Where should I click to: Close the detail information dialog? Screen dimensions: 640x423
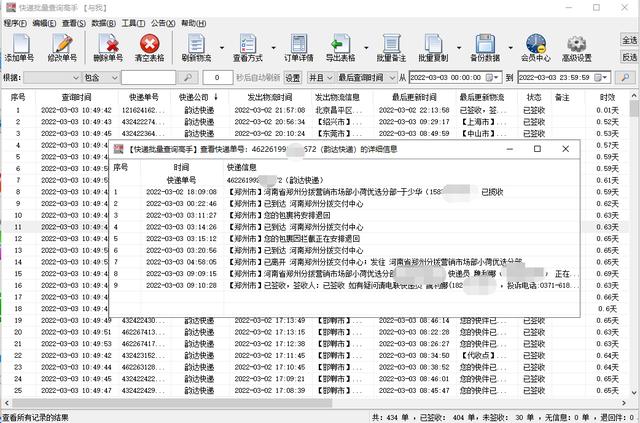coord(565,149)
